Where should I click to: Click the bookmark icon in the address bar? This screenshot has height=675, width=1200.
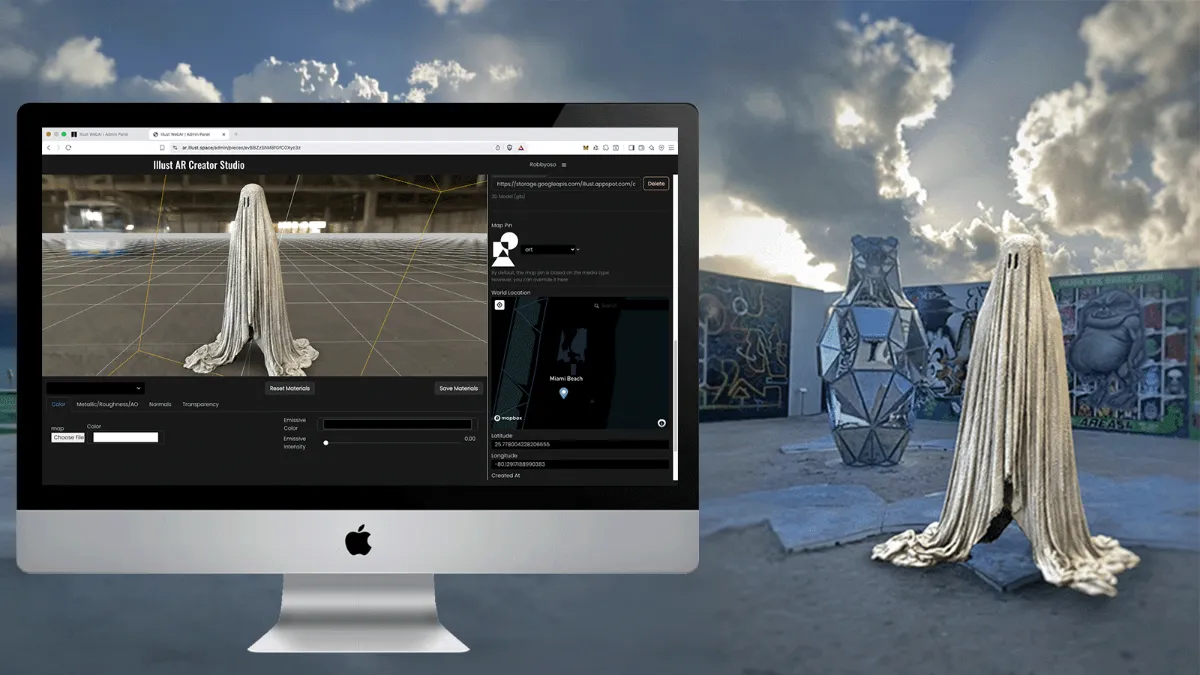pos(163,147)
